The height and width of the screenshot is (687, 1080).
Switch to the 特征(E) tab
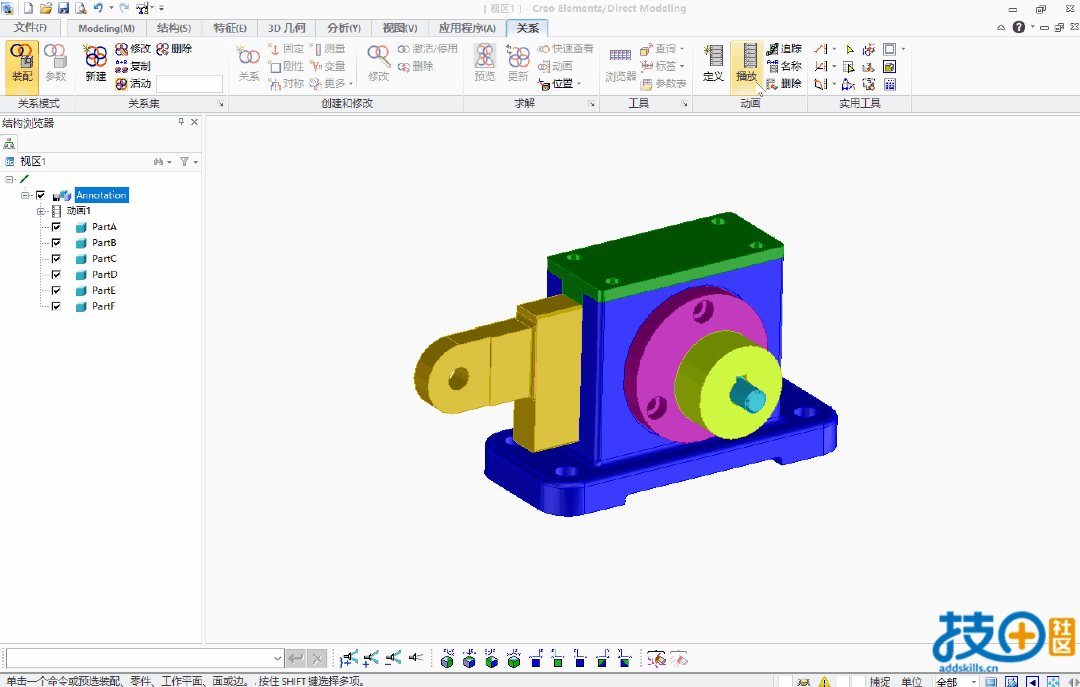229,28
